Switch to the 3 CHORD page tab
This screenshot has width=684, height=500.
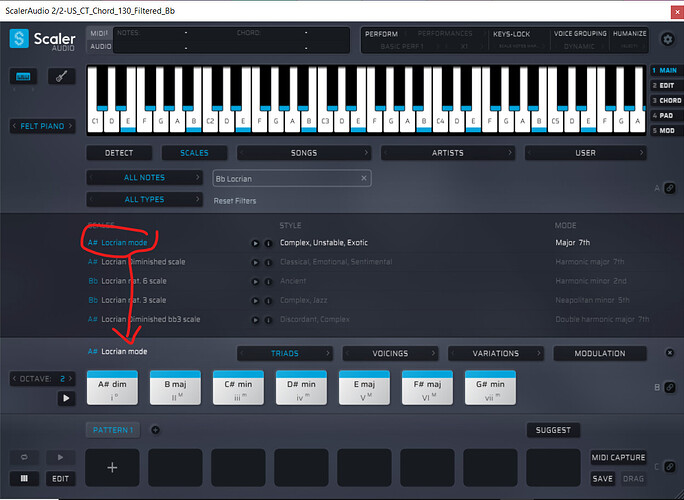click(x=667, y=100)
